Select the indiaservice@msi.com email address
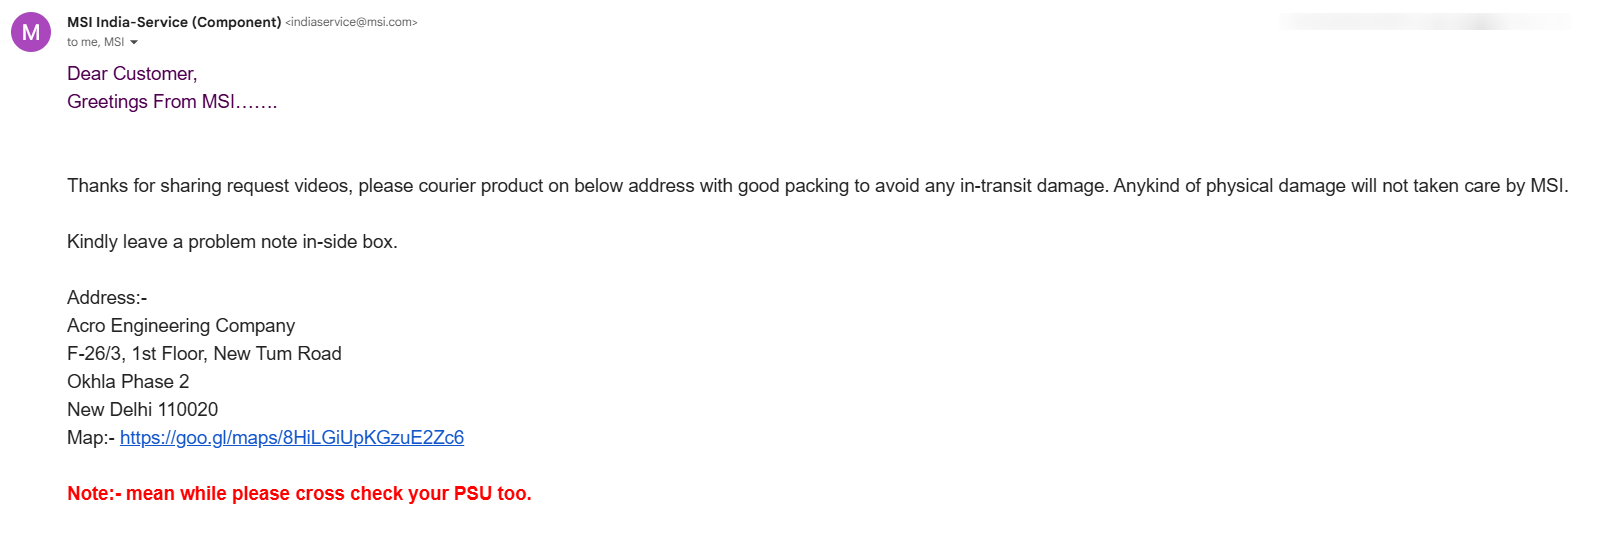The image size is (1599, 548). pos(351,22)
